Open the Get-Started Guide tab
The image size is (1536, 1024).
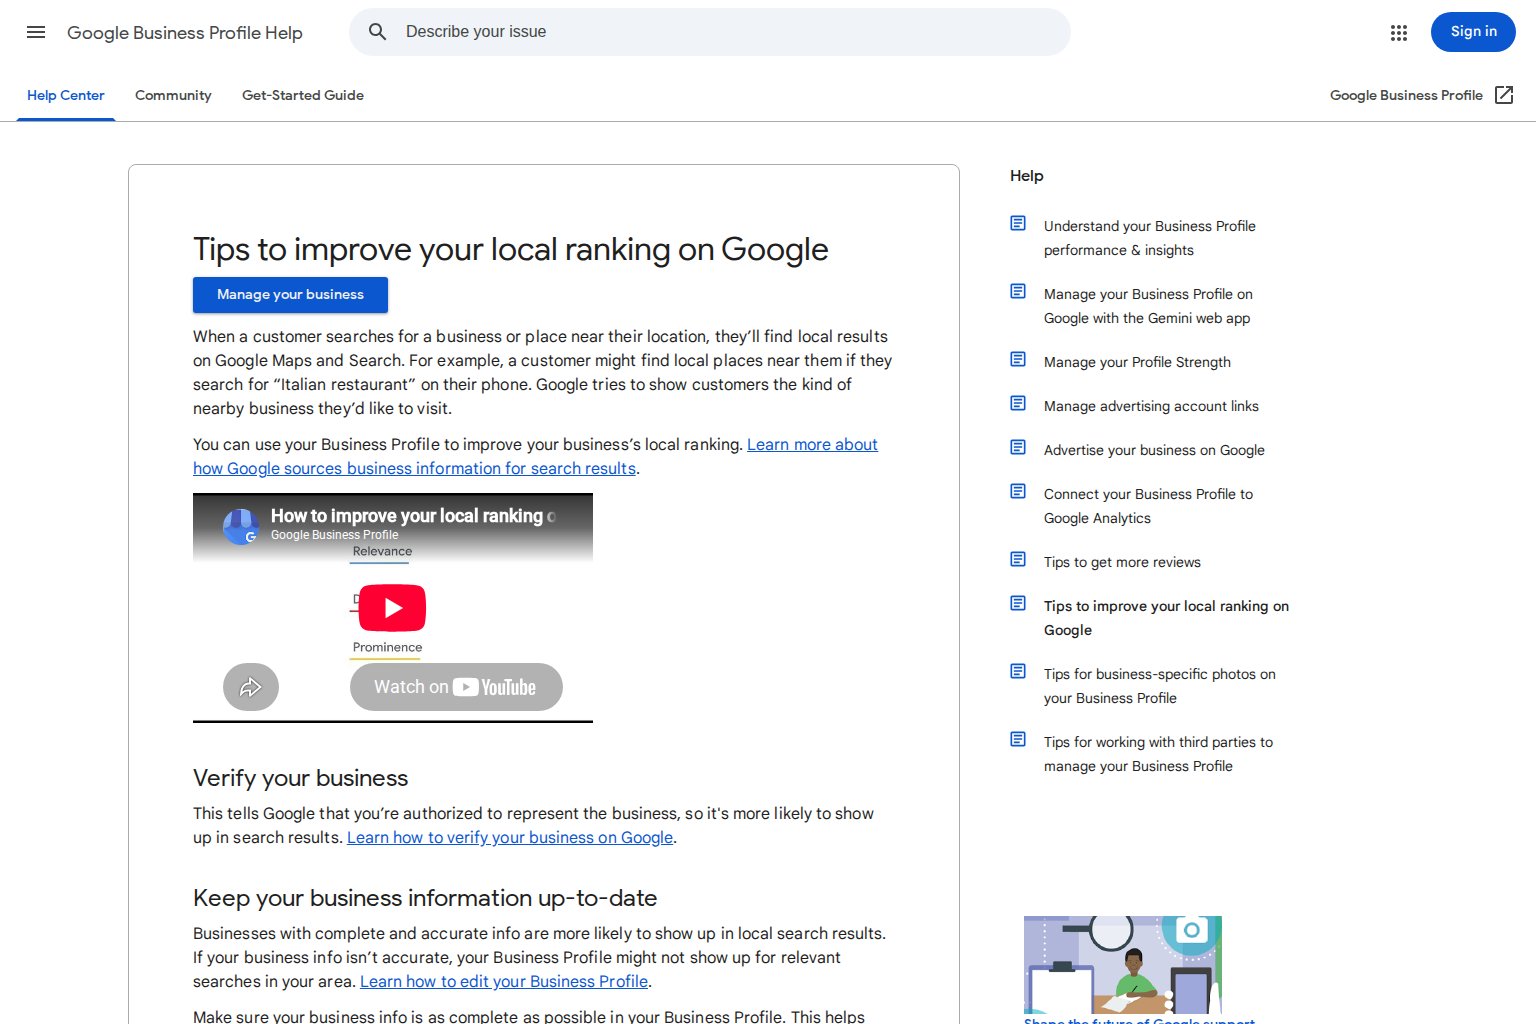[303, 95]
